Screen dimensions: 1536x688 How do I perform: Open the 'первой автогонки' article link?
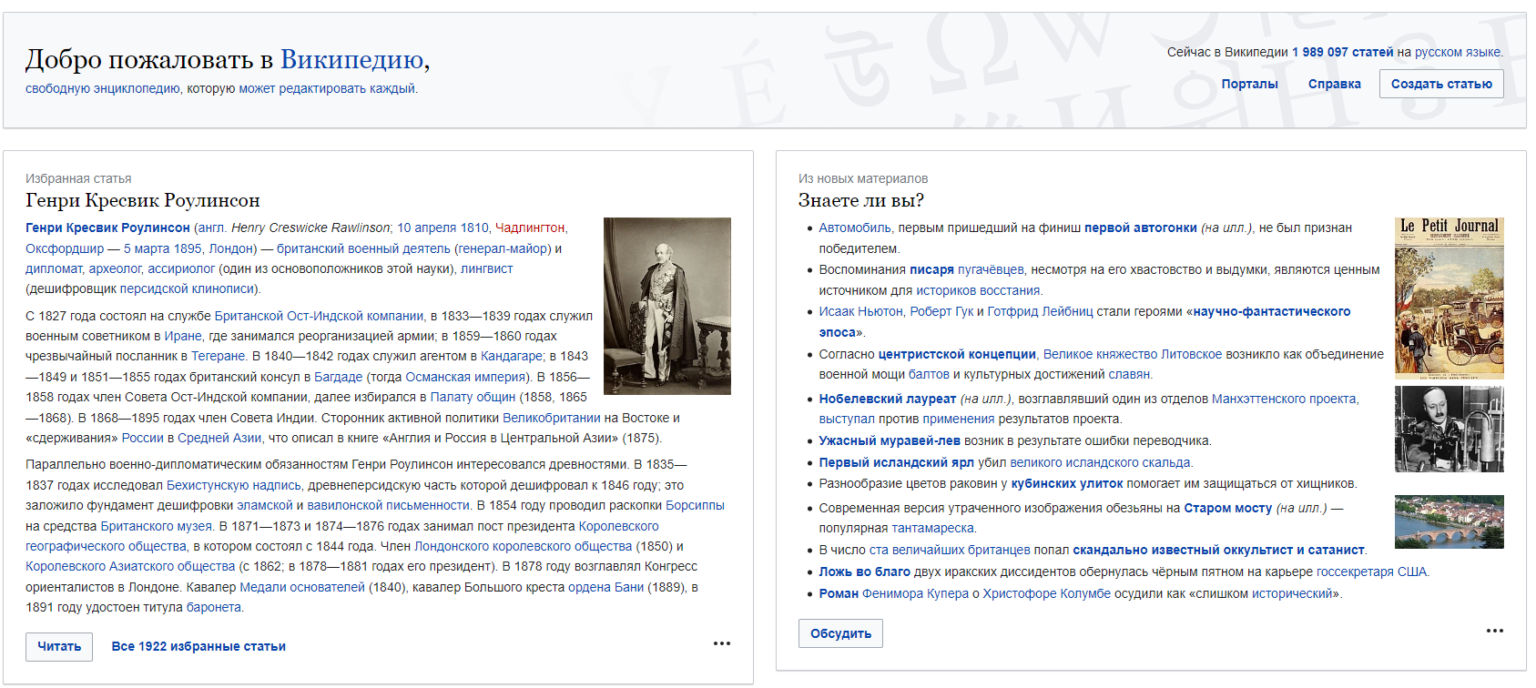(x=1140, y=228)
